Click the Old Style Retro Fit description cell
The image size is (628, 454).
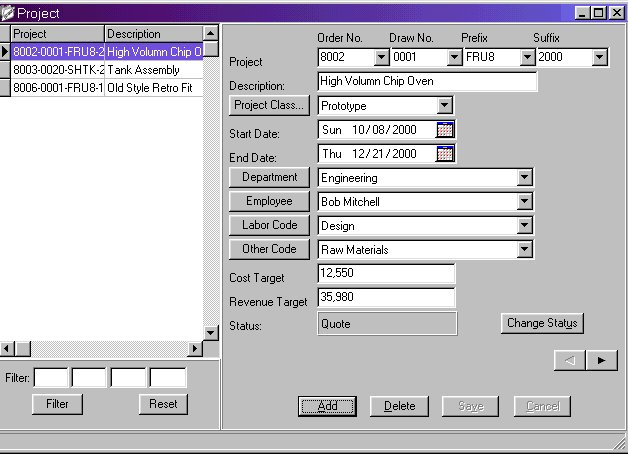154,88
